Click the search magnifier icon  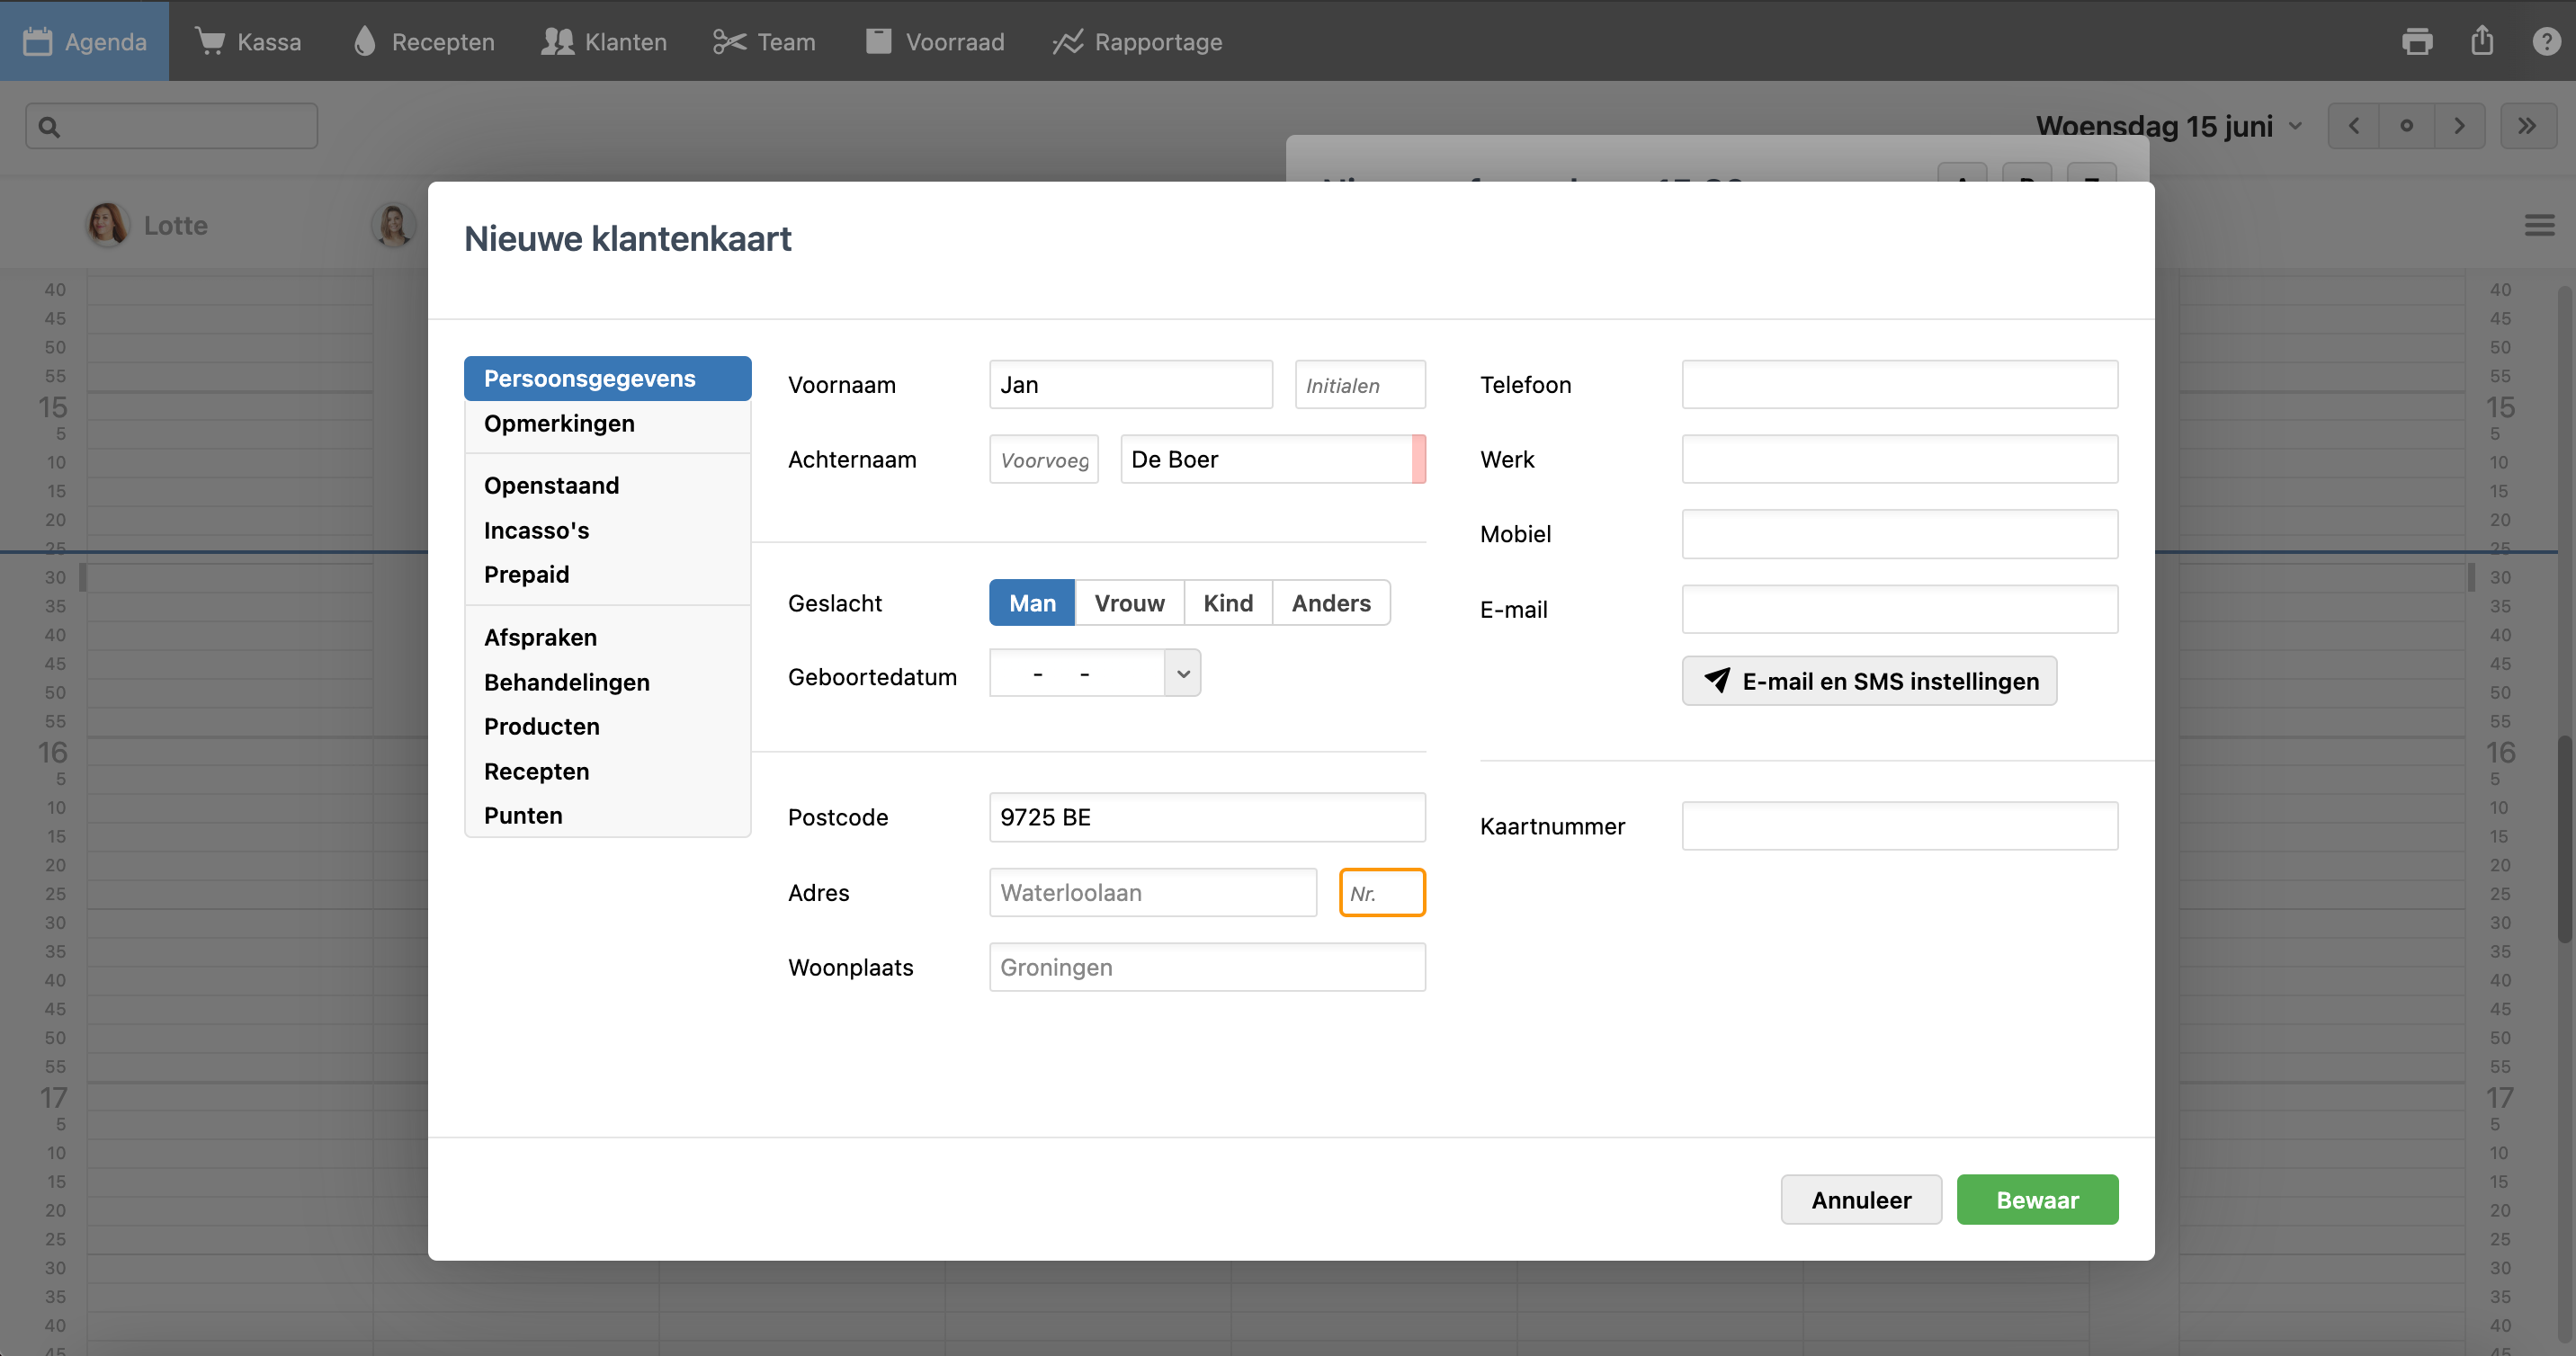point(49,127)
